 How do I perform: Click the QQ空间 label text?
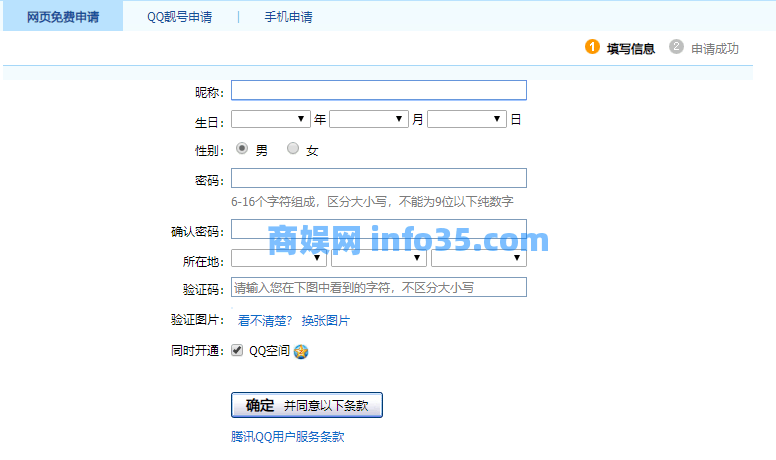click(x=269, y=351)
